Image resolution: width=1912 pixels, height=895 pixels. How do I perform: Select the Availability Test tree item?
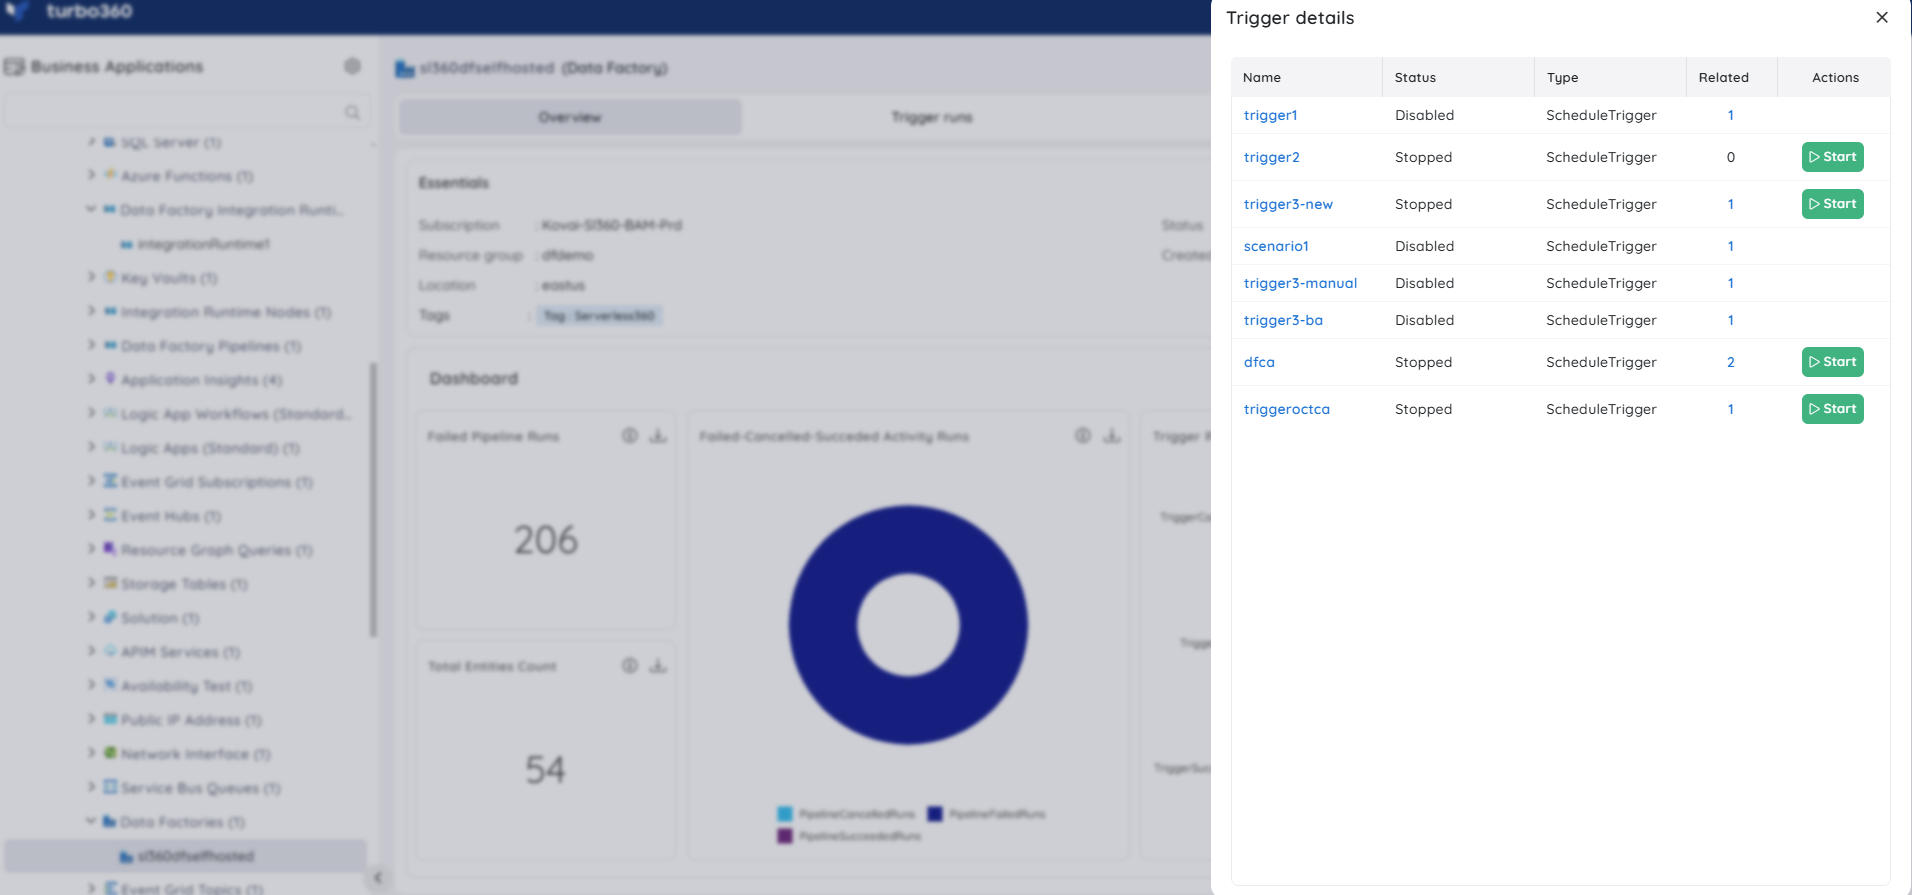pos(186,686)
